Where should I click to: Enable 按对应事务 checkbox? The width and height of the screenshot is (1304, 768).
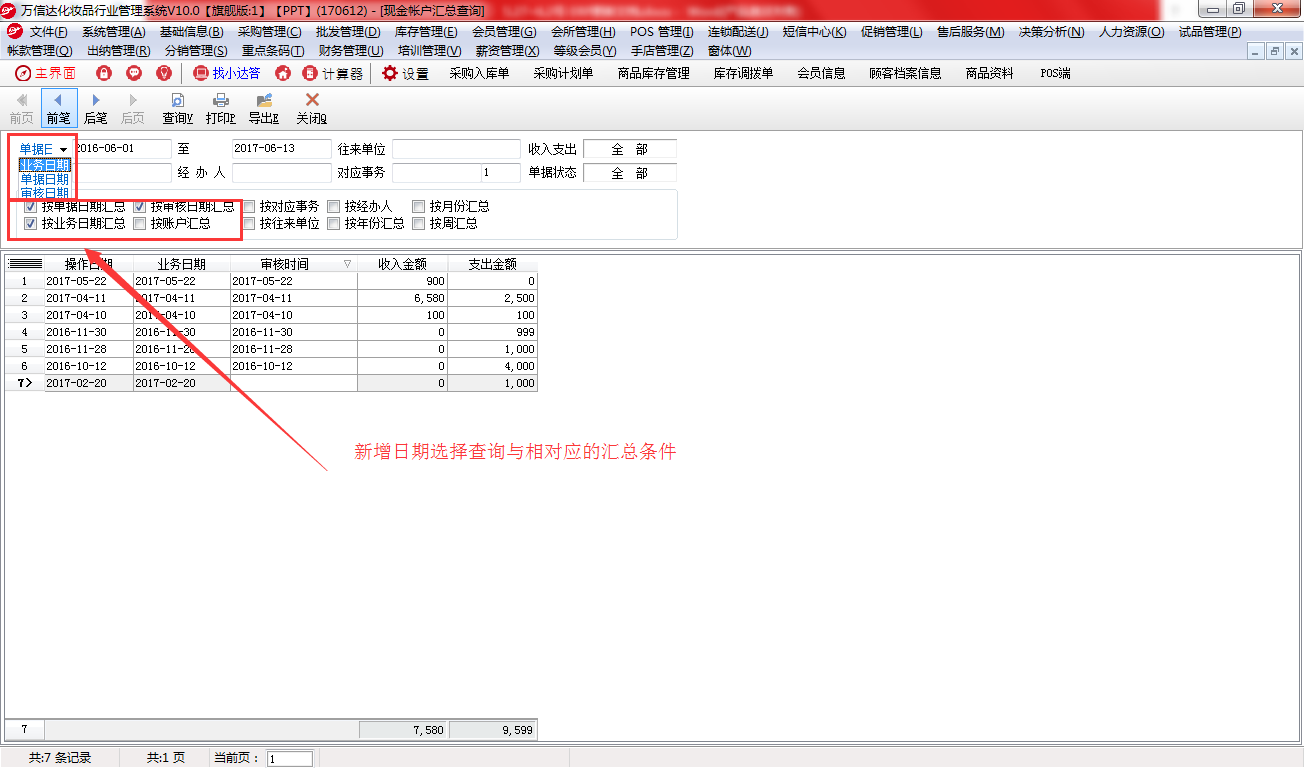point(249,207)
